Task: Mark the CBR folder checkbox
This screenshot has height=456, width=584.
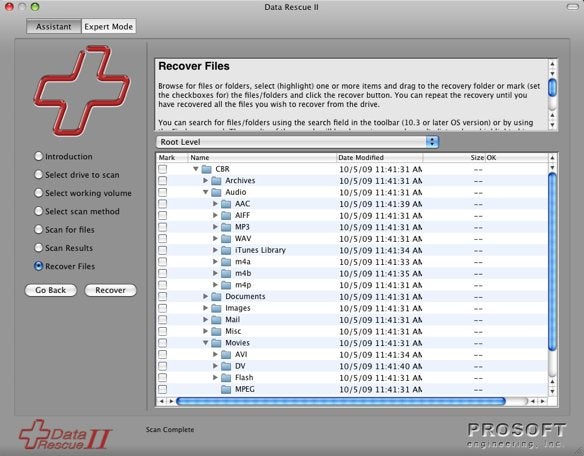Action: tap(162, 169)
